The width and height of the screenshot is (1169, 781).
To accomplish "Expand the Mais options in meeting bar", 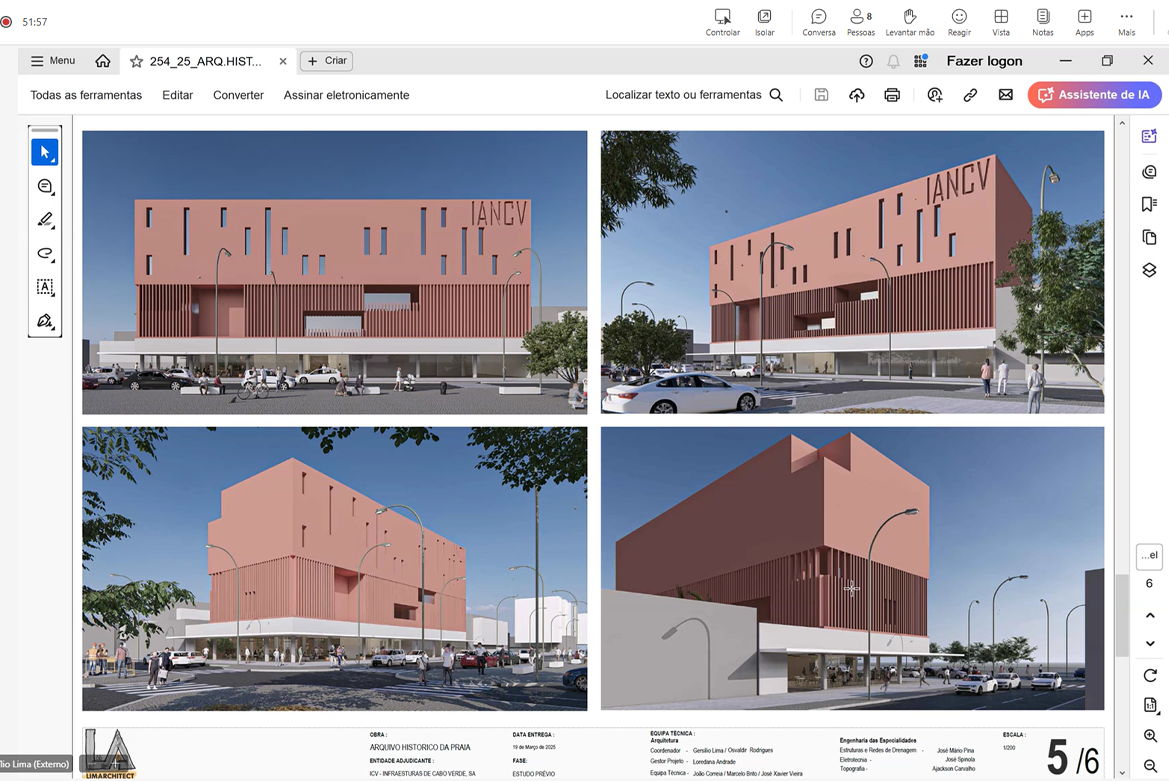I will click(1126, 22).
